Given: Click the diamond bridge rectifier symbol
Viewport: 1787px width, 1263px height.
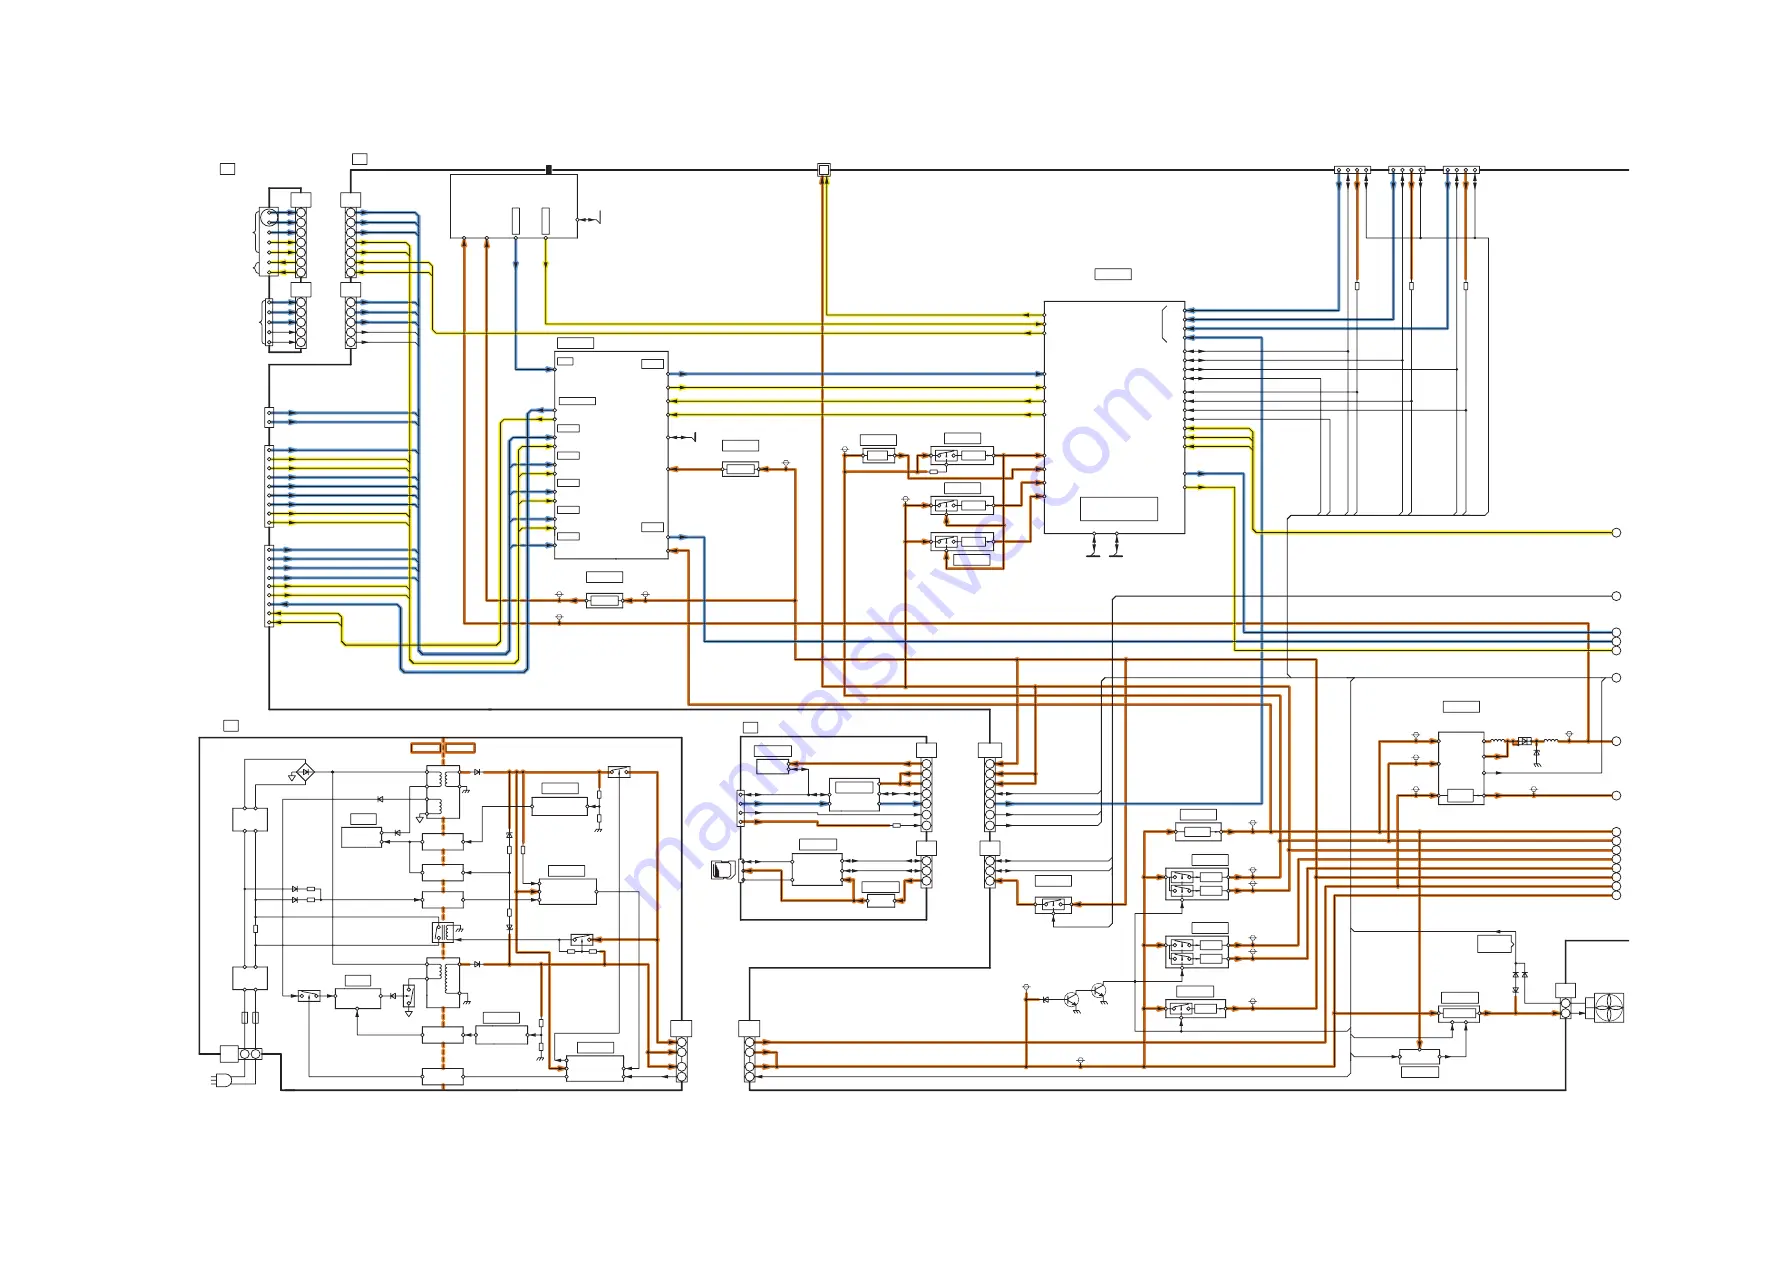Looking at the screenshot, I should pyautogui.click(x=306, y=772).
